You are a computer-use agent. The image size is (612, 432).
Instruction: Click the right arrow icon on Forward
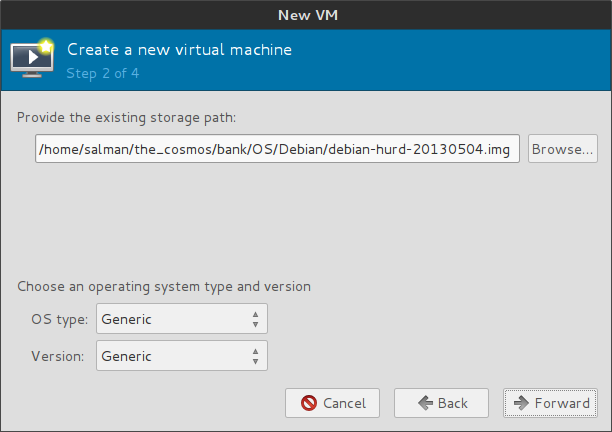pos(521,403)
